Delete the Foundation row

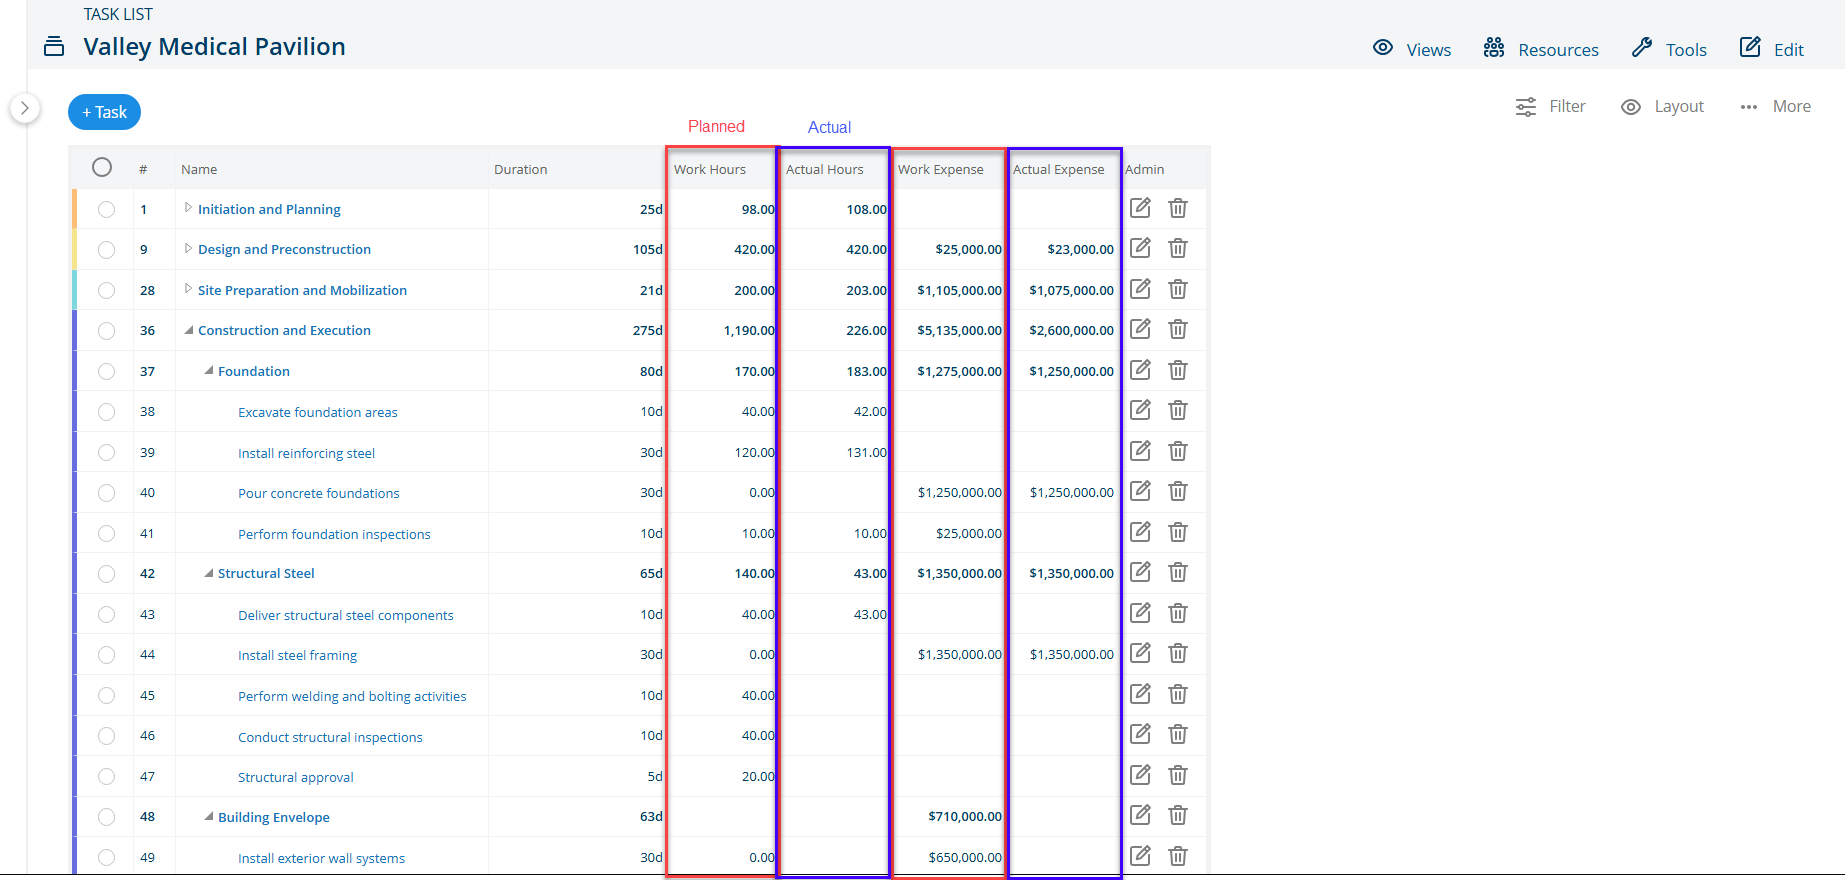1178,370
